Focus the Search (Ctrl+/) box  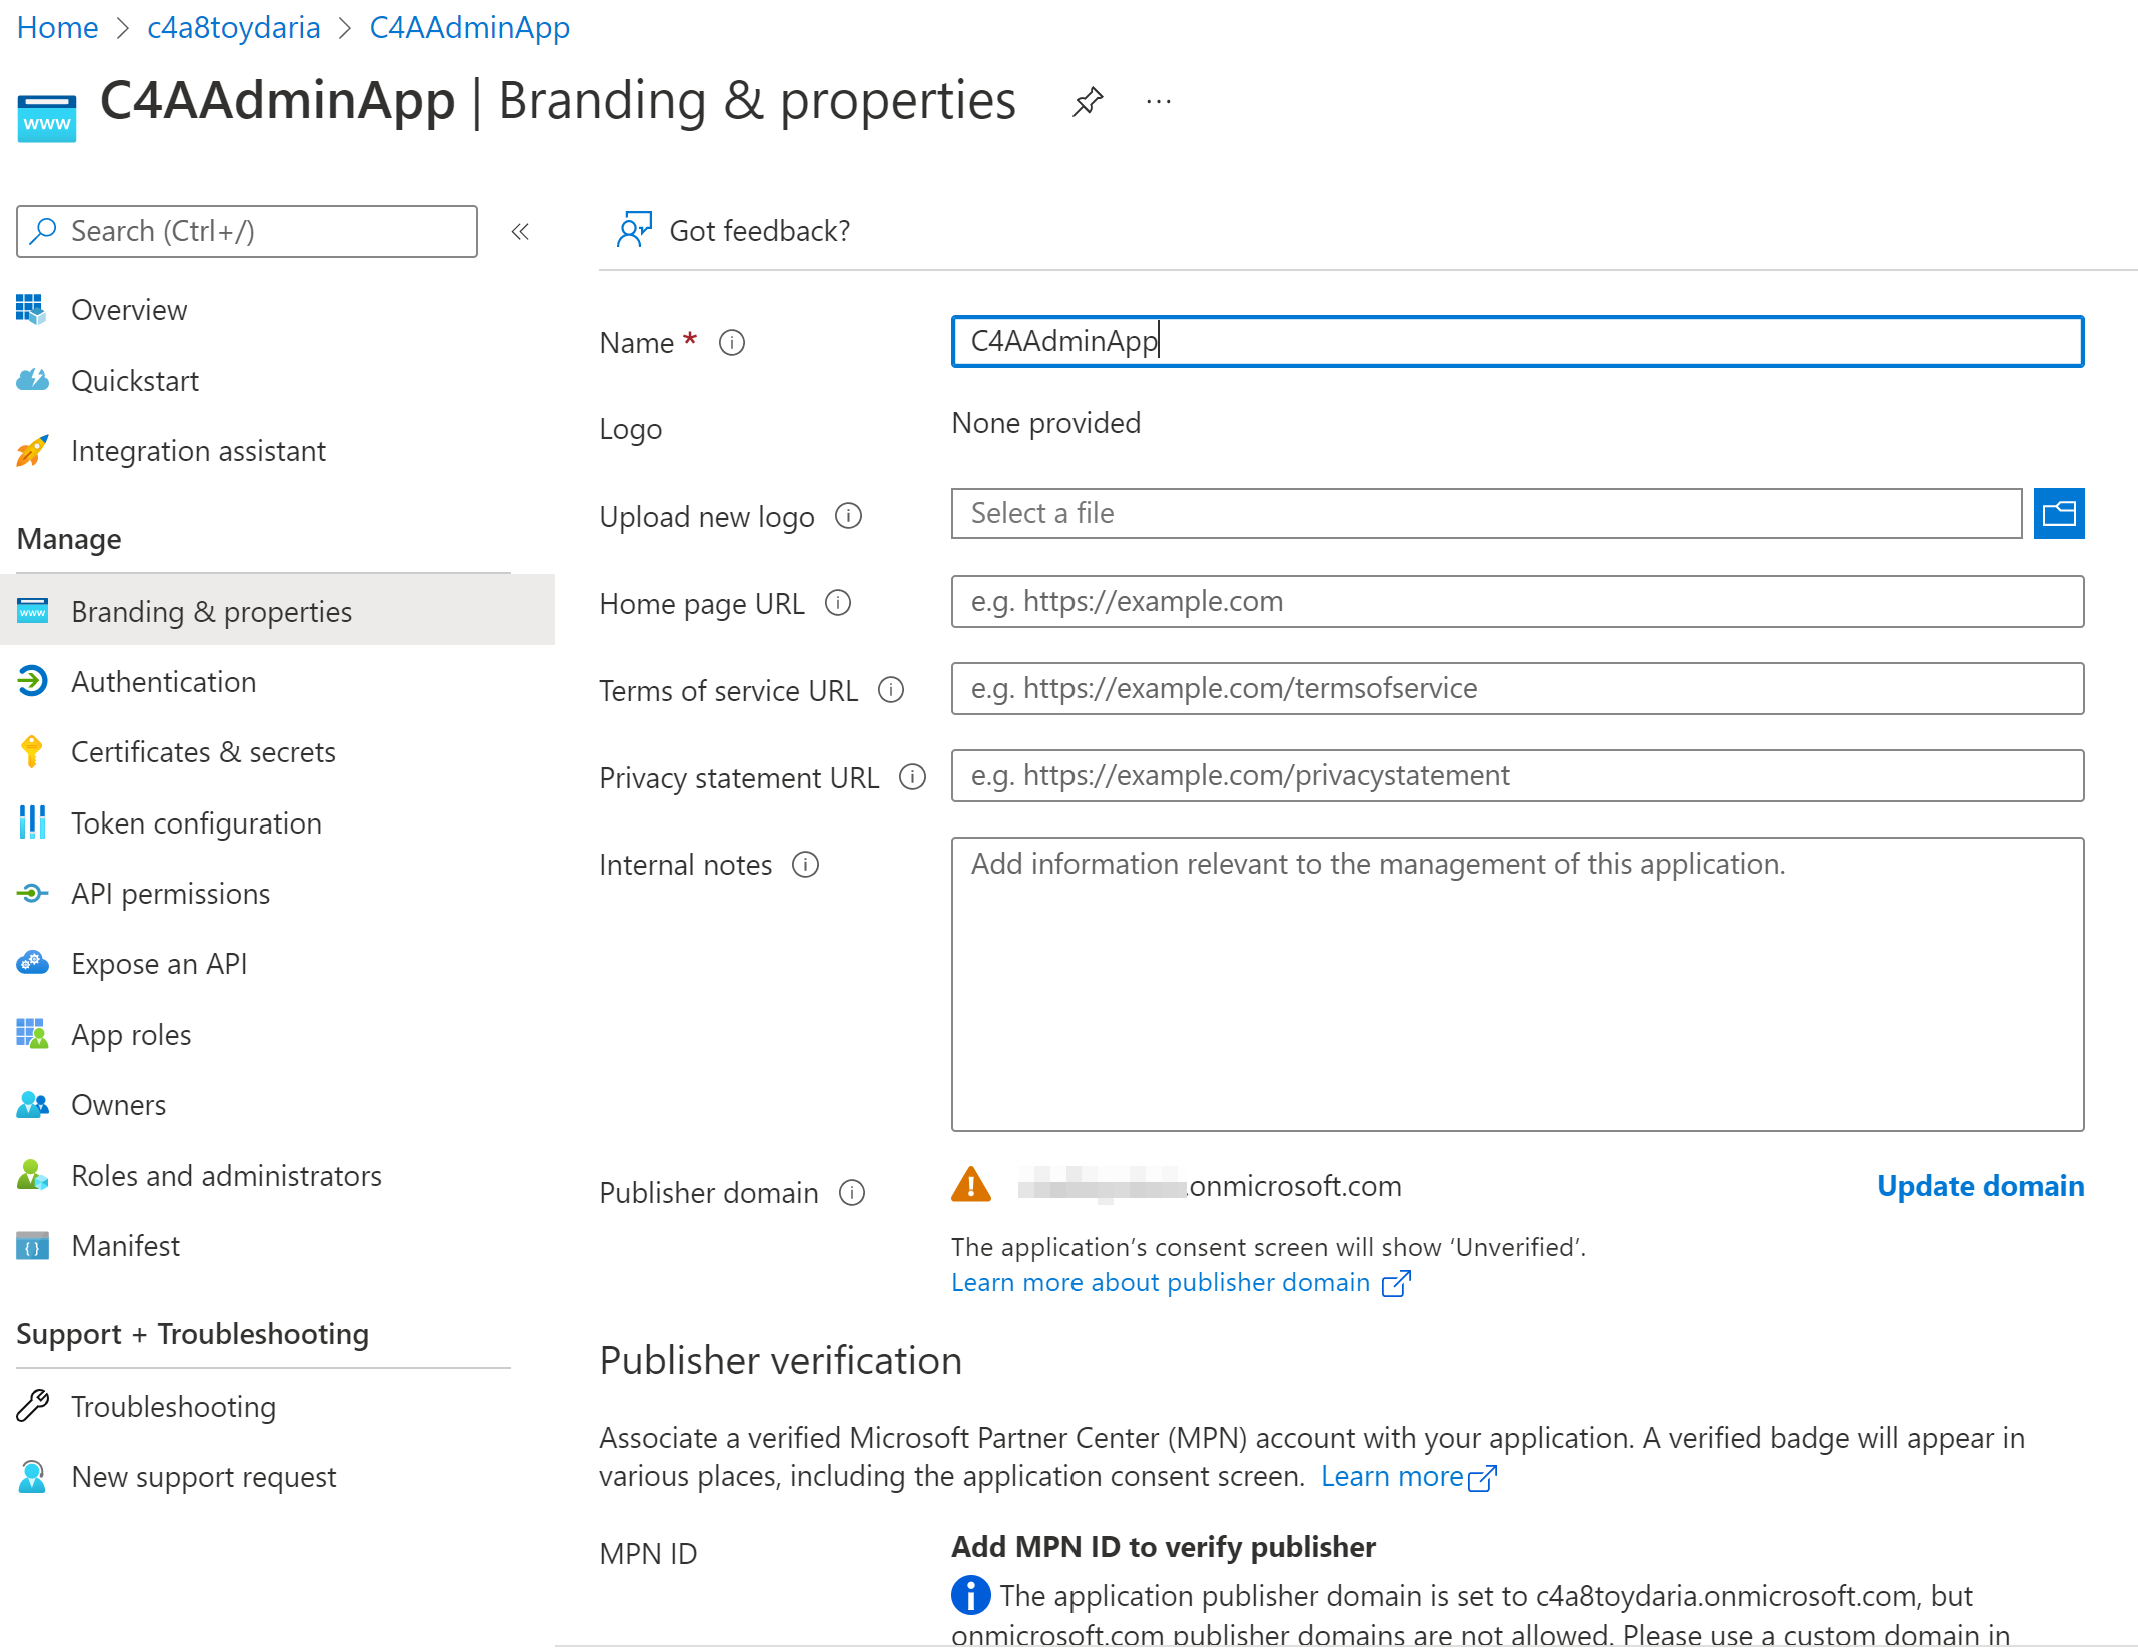247,231
